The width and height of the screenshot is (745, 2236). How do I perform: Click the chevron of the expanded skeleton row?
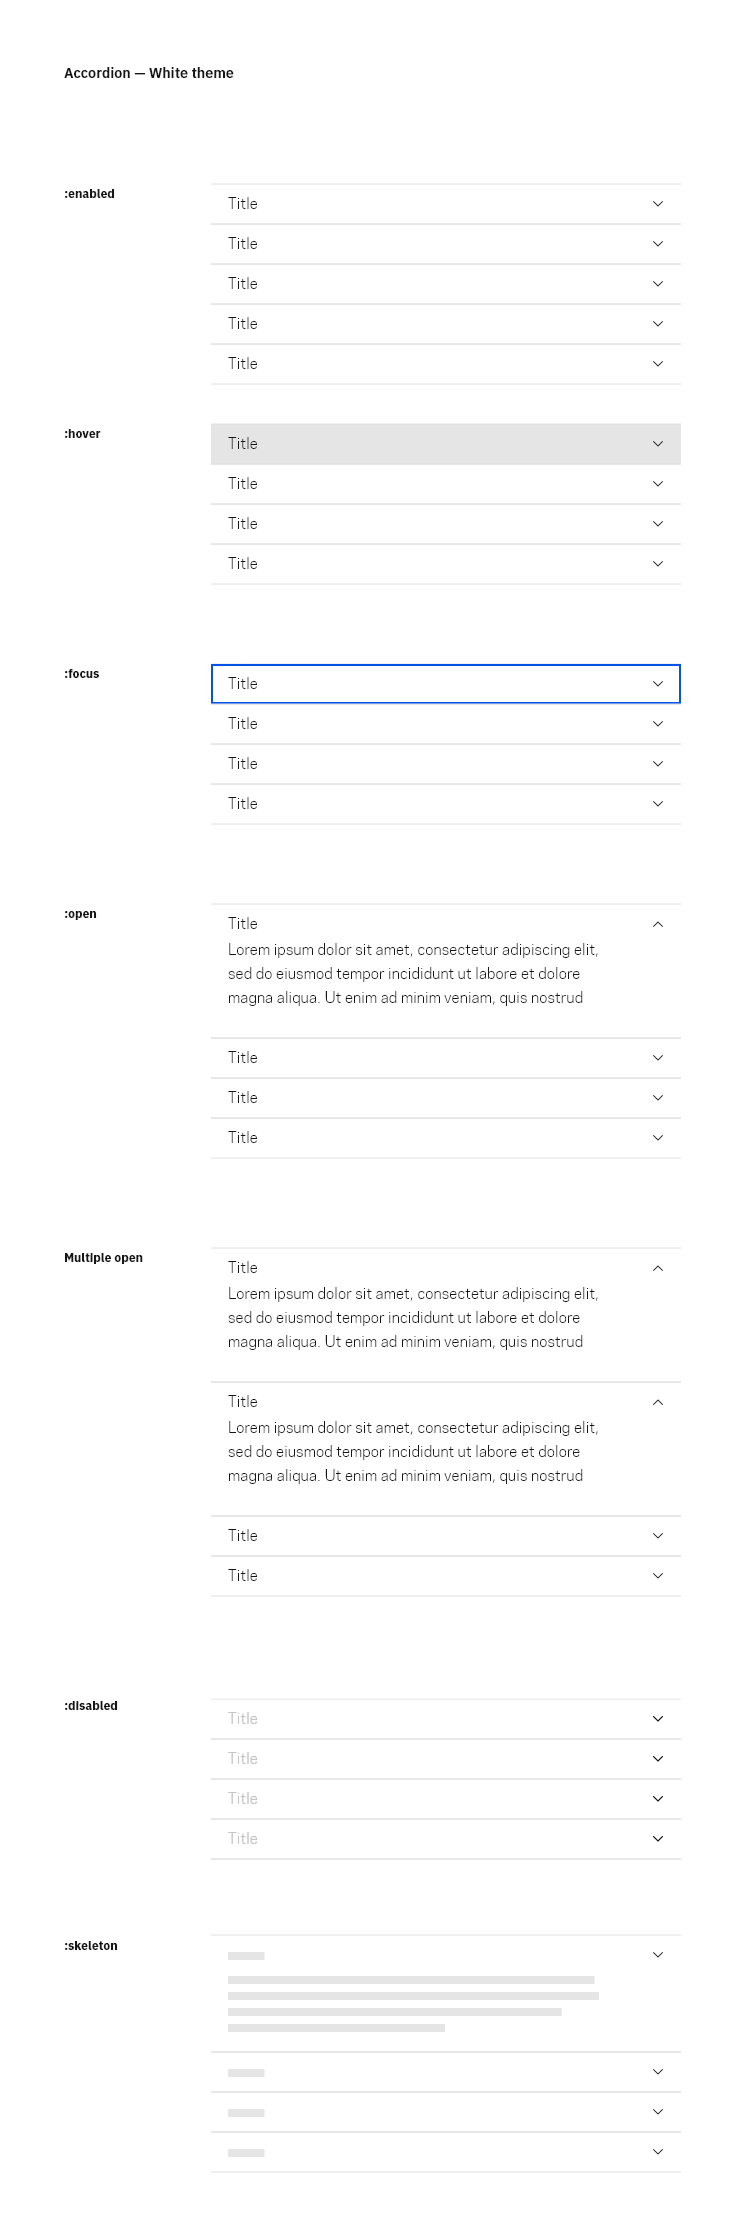click(658, 1955)
